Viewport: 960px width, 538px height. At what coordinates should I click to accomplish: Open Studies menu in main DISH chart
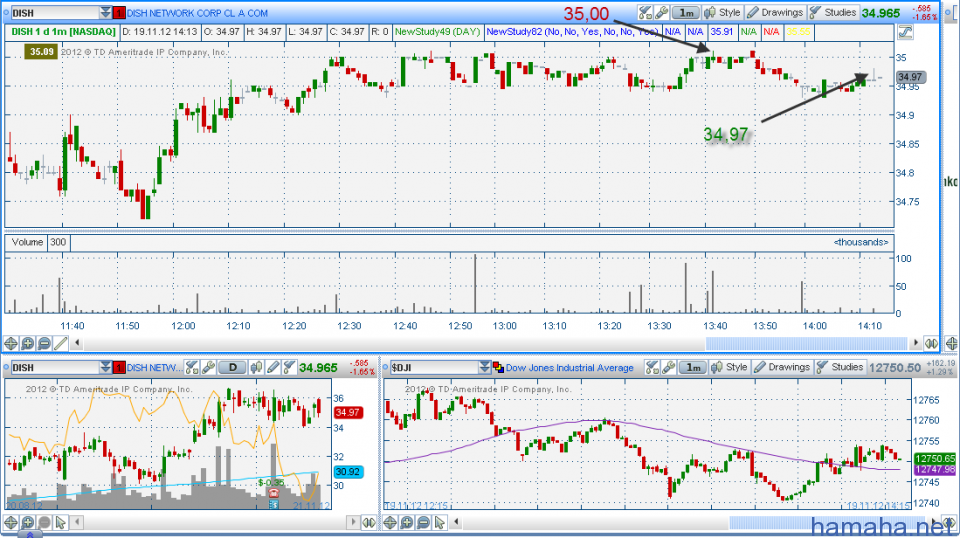pyautogui.click(x=833, y=12)
